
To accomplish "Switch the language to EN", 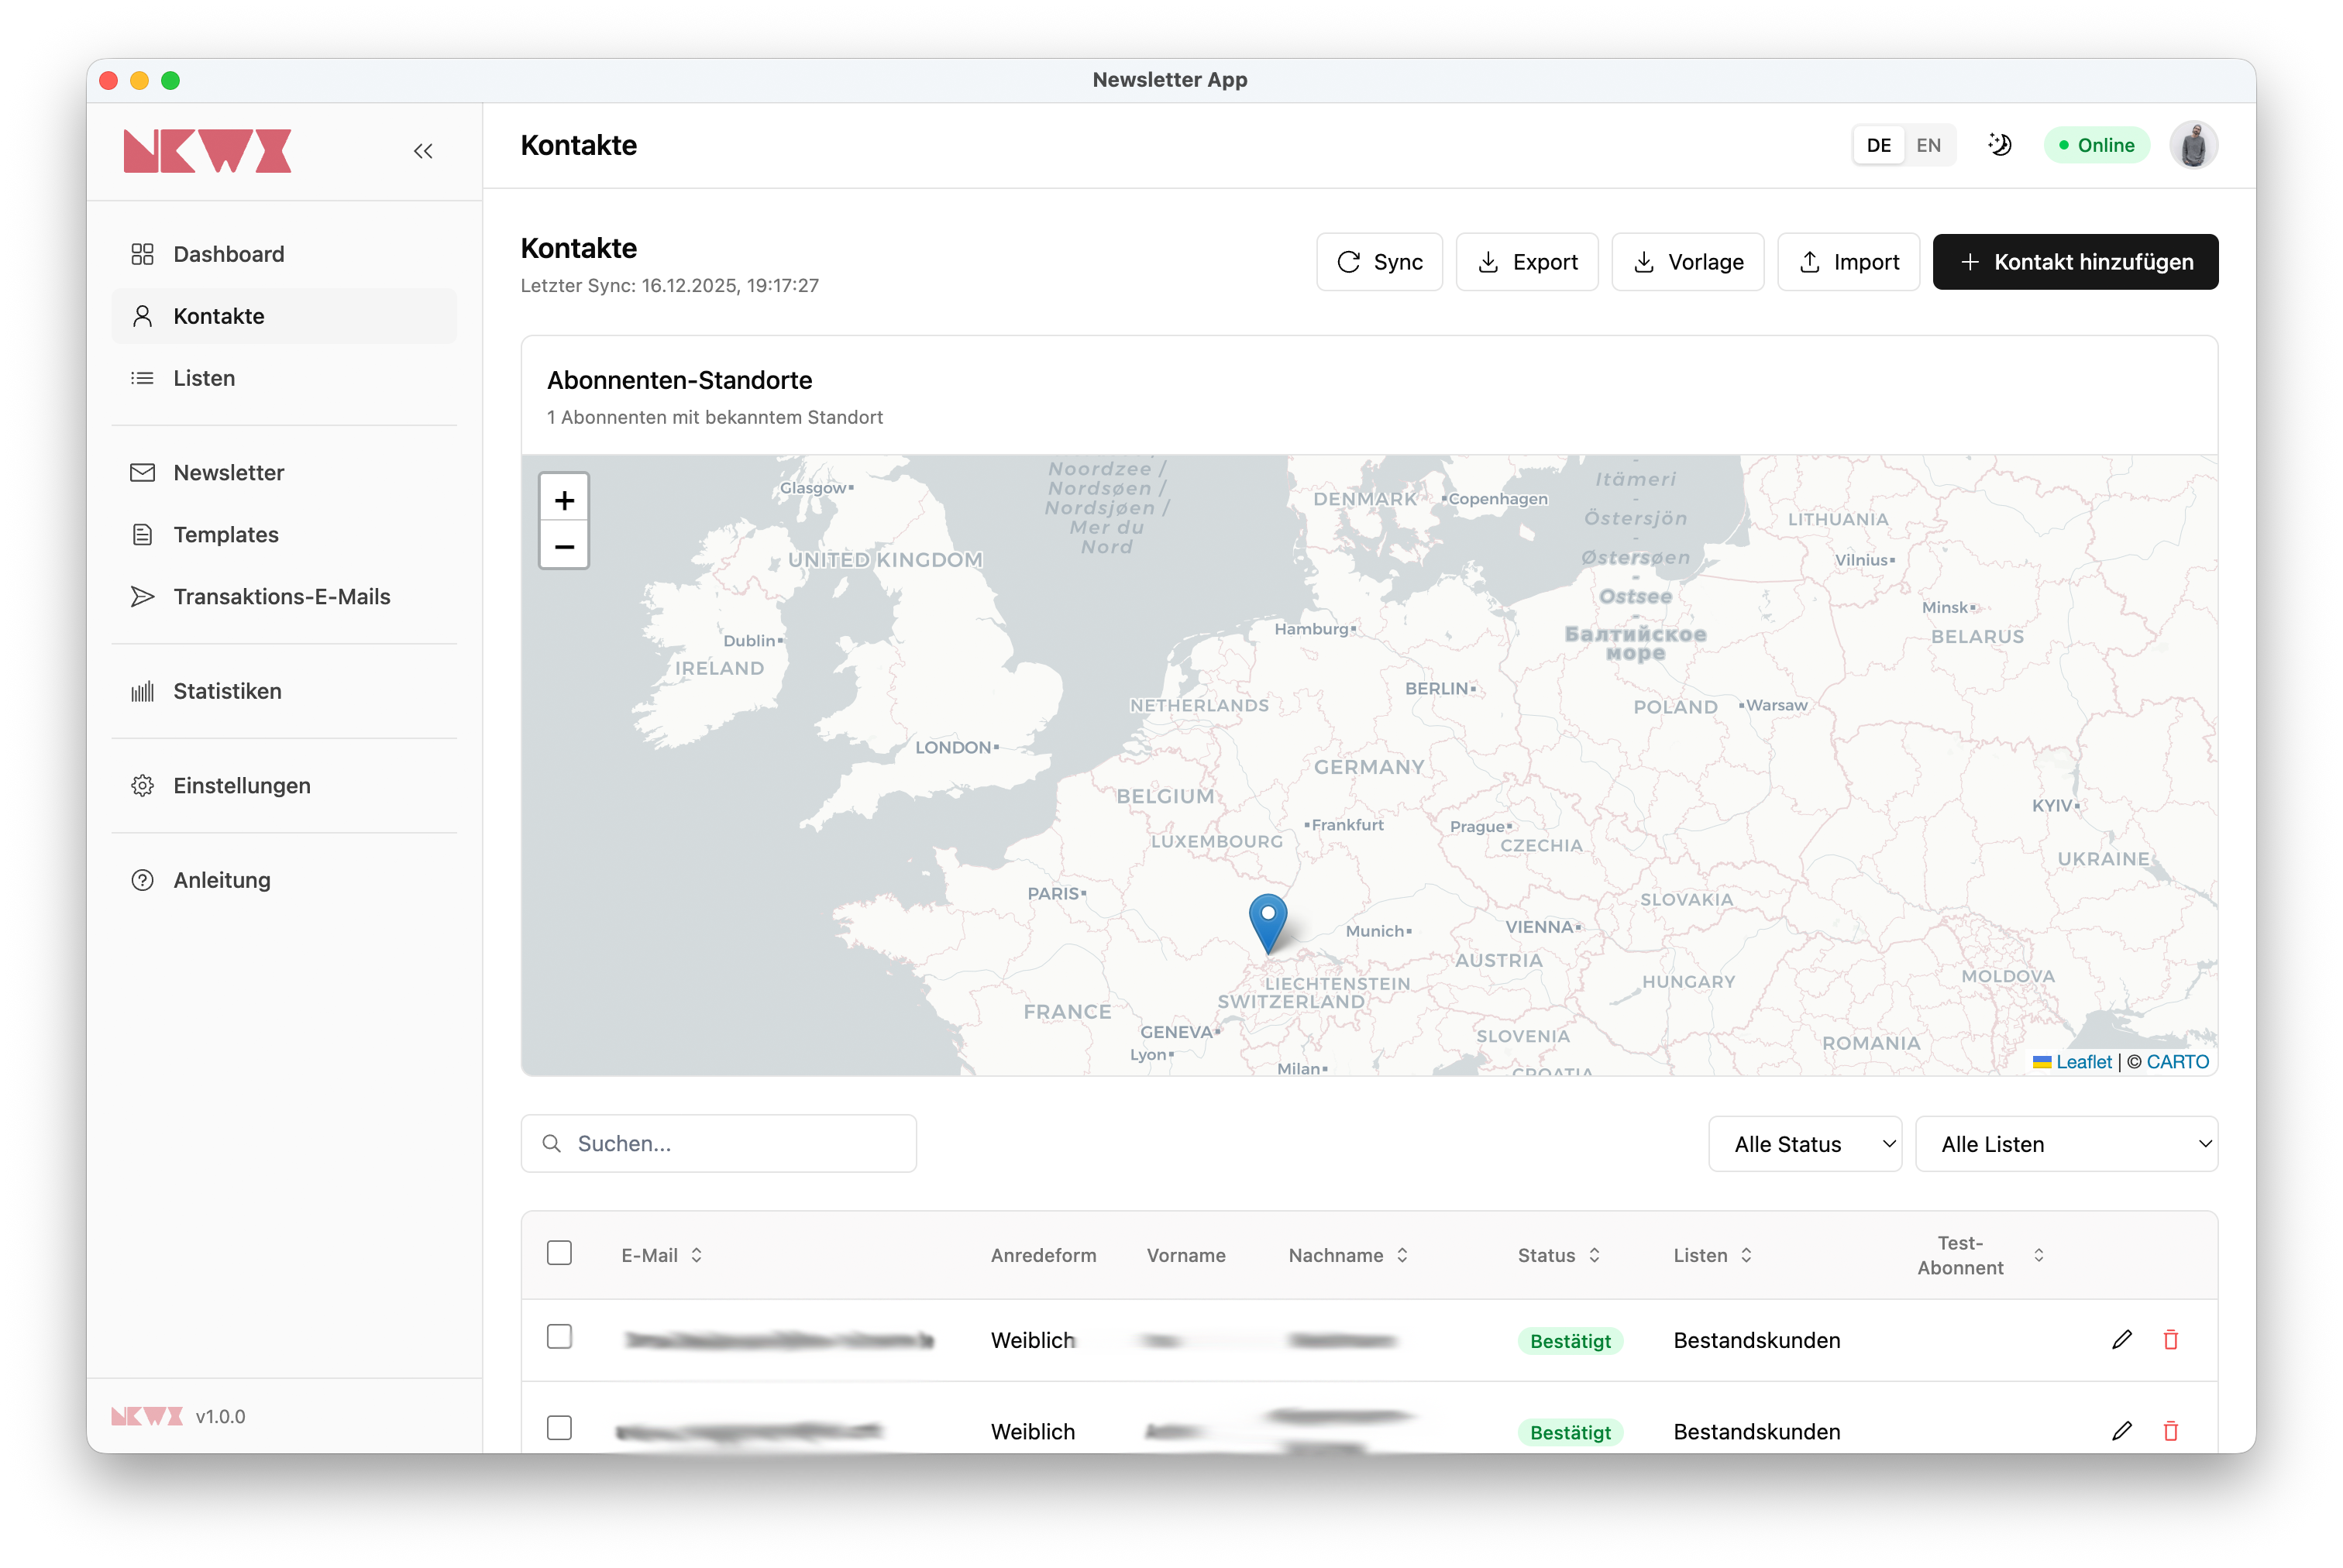I will point(1928,145).
